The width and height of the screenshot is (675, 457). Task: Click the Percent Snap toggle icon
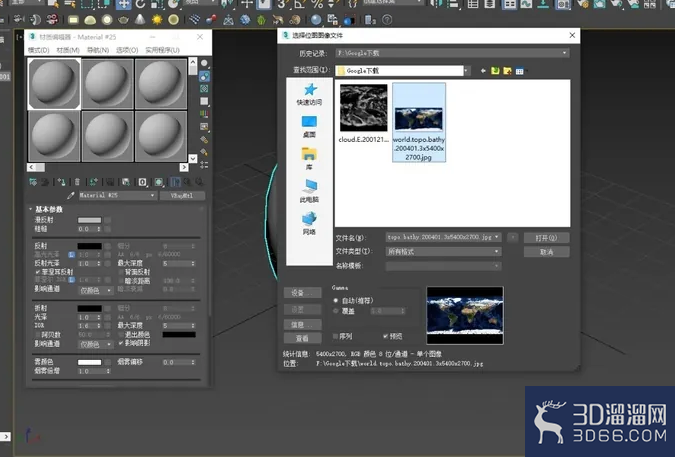click(x=317, y=4)
